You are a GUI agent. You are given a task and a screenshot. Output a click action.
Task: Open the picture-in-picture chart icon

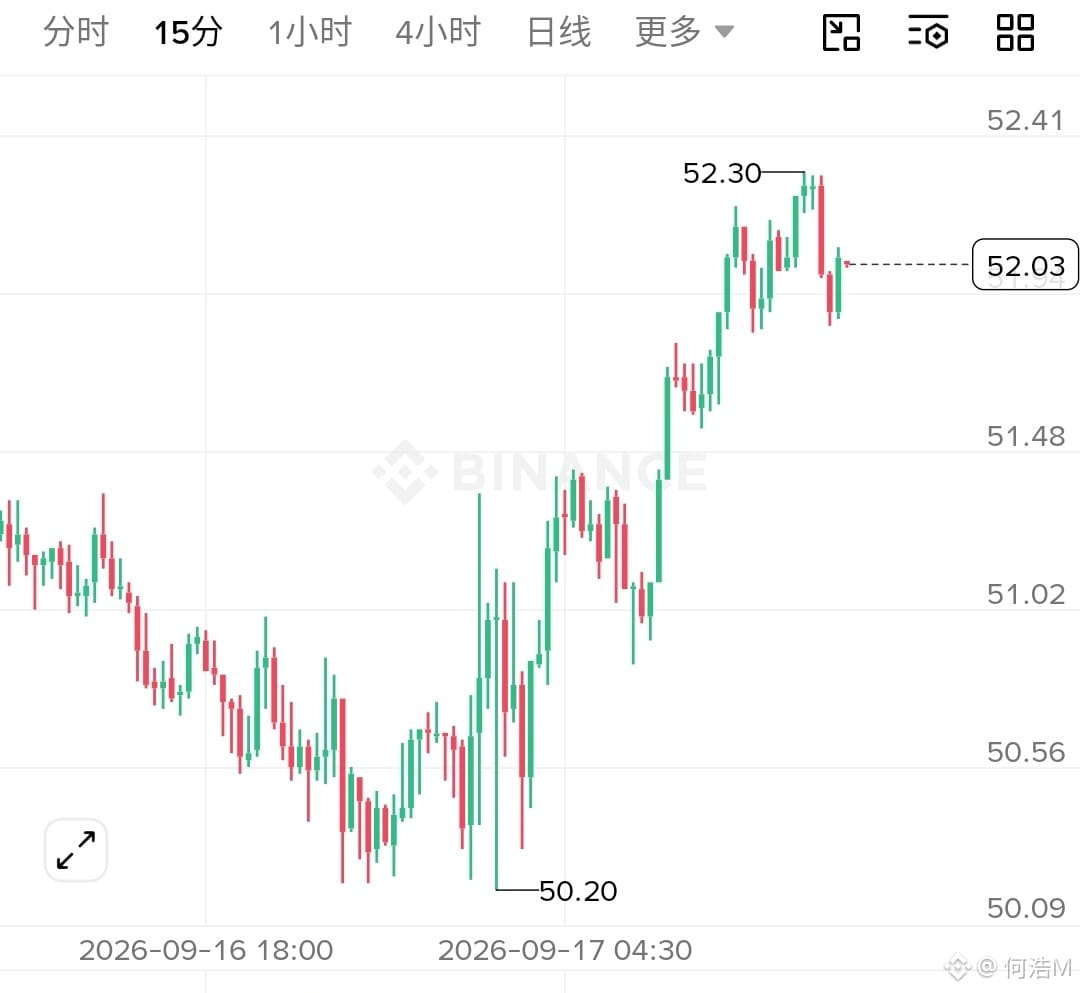click(x=841, y=32)
